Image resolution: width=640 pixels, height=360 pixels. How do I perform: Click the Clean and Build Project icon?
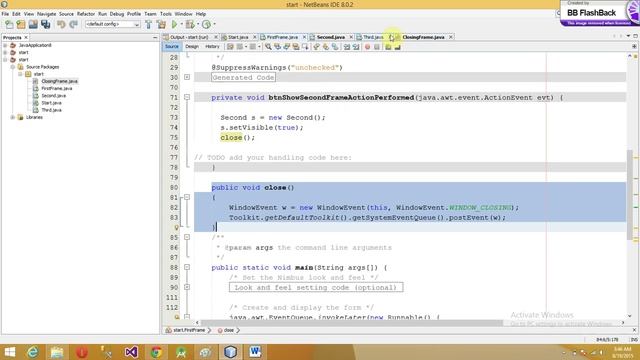(161, 24)
